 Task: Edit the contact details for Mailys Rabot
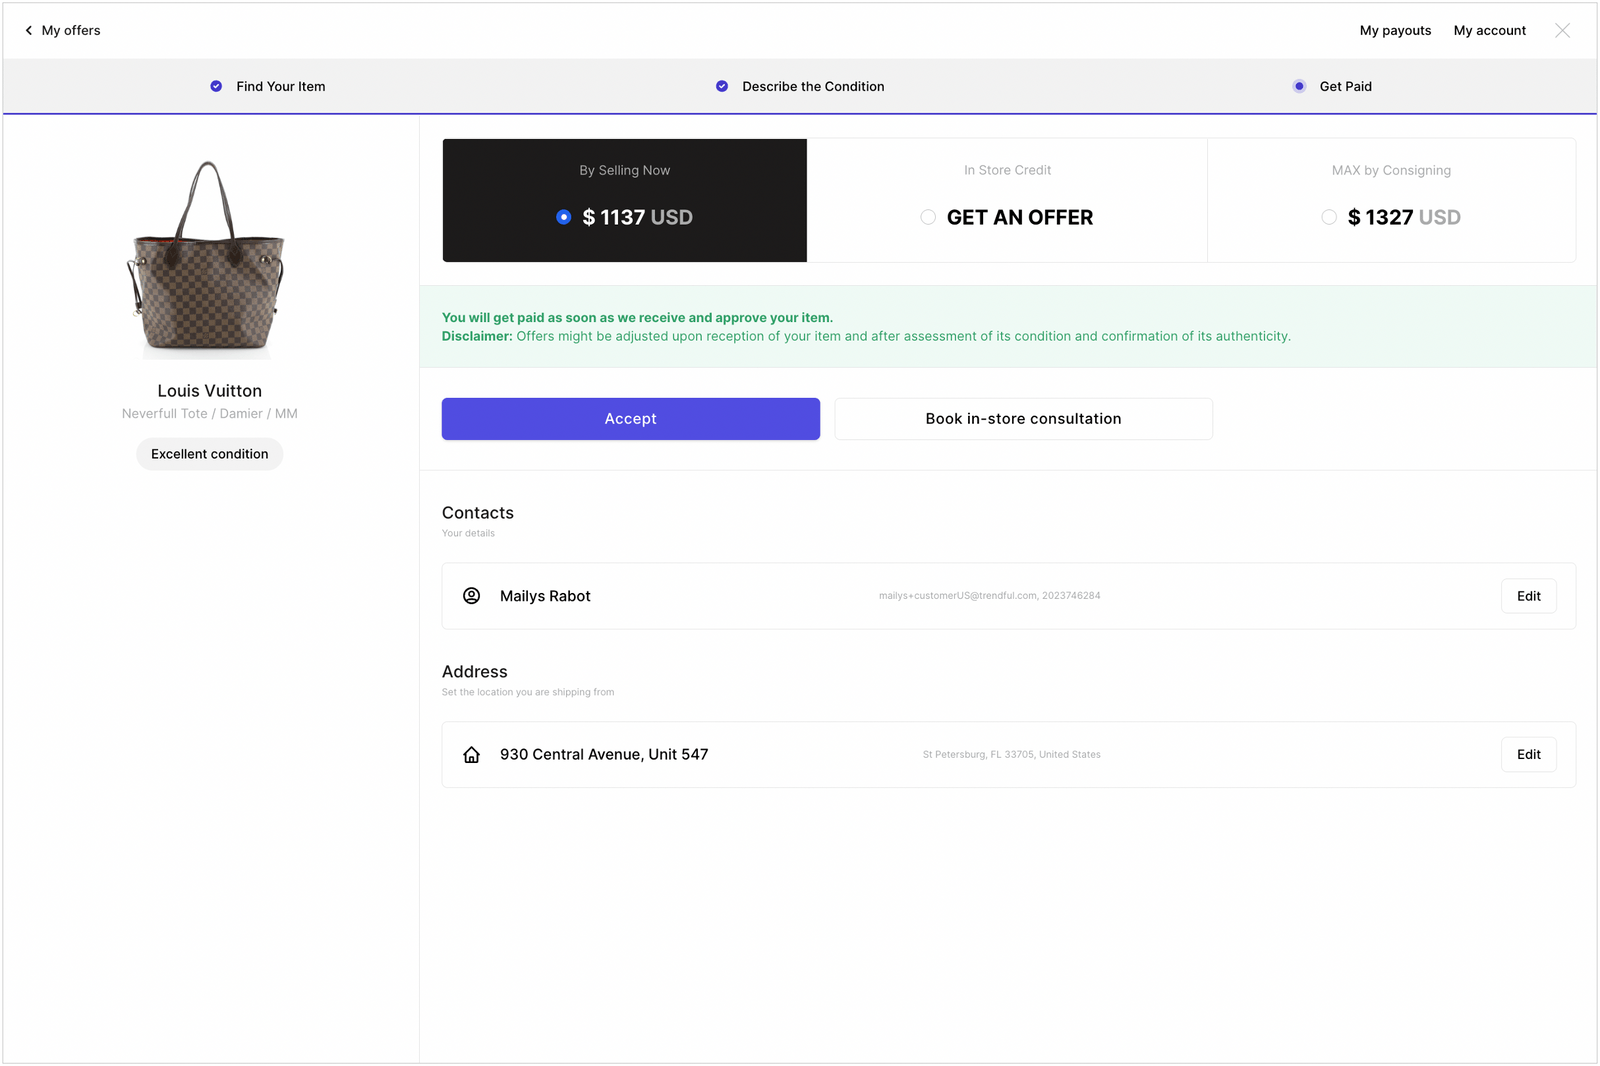(1528, 595)
